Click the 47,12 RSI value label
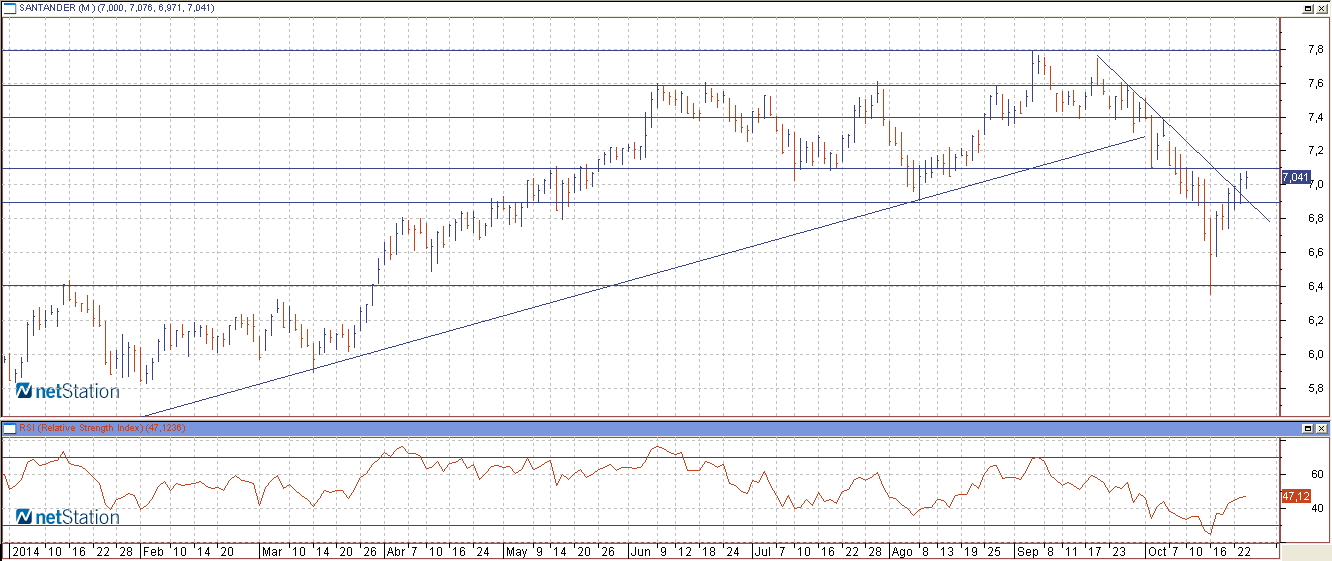Image resolution: width=1332 pixels, height=561 pixels. tap(1295, 495)
